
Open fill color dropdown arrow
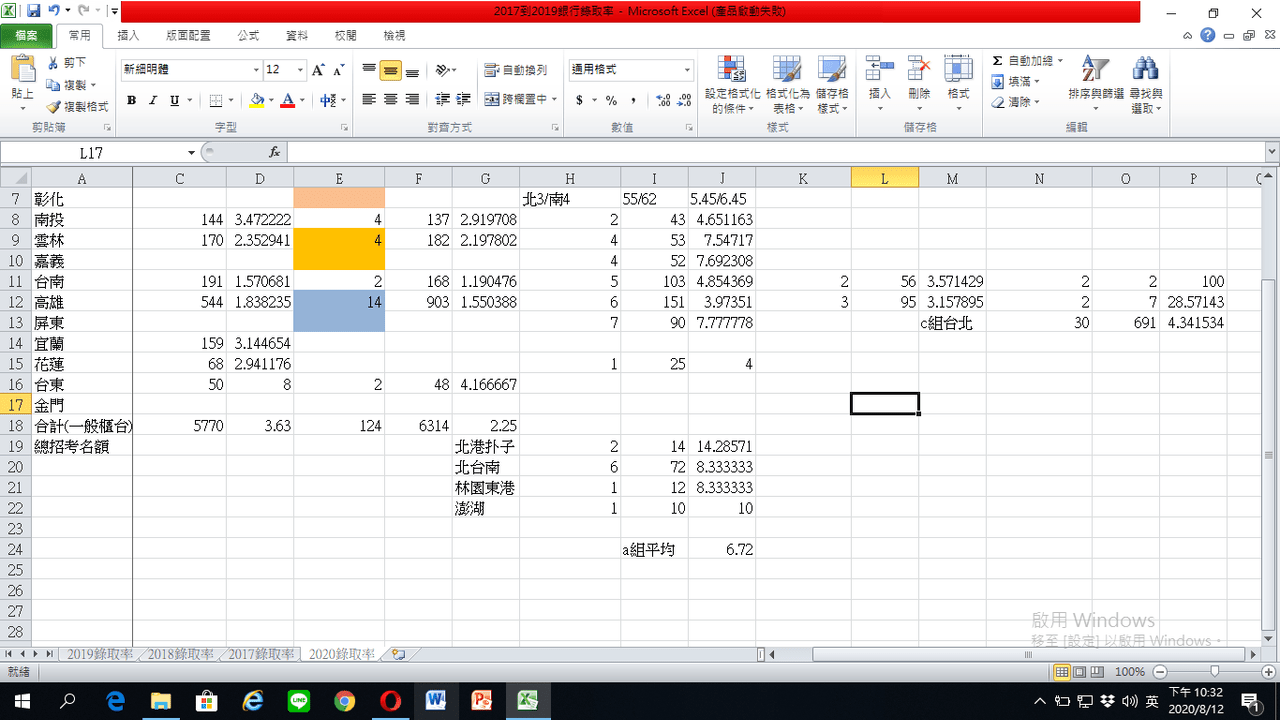[x=272, y=100]
